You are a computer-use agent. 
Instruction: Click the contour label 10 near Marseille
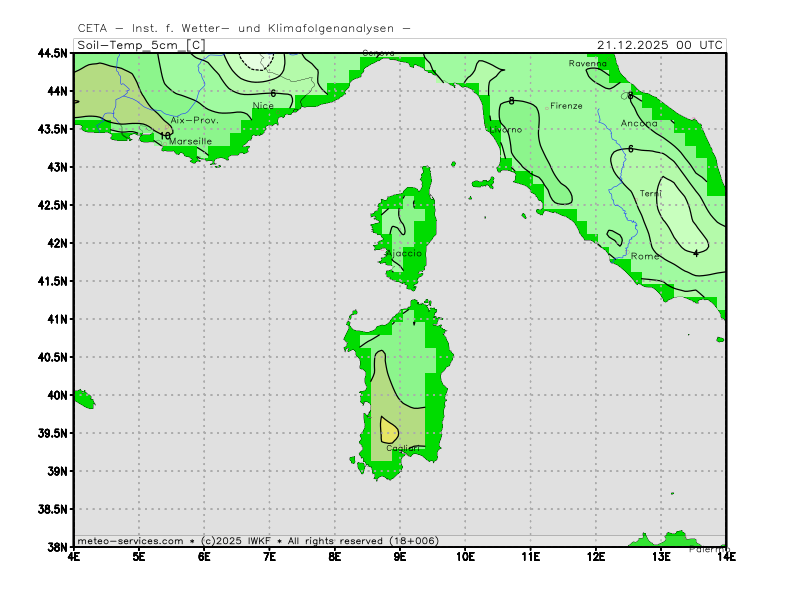tap(166, 135)
